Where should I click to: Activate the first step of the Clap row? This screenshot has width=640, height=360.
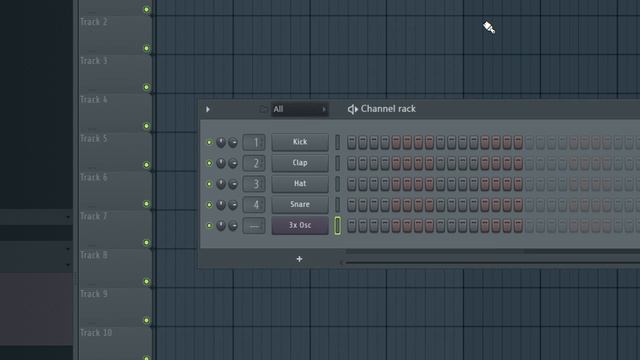pos(351,163)
